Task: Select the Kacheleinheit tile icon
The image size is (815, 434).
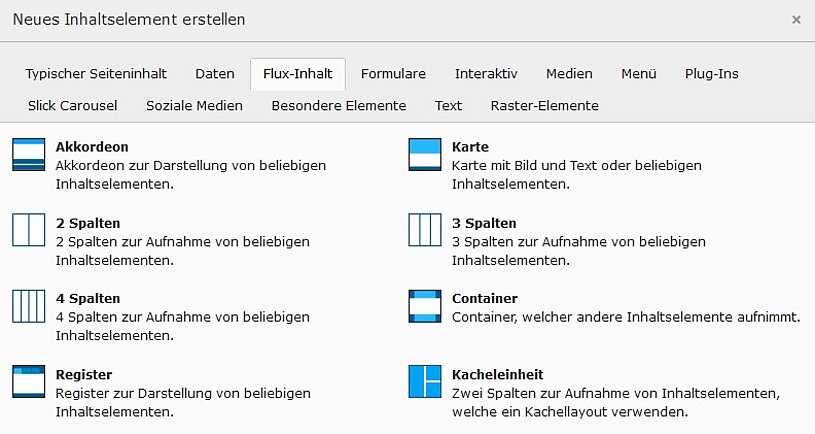Action: [x=425, y=382]
